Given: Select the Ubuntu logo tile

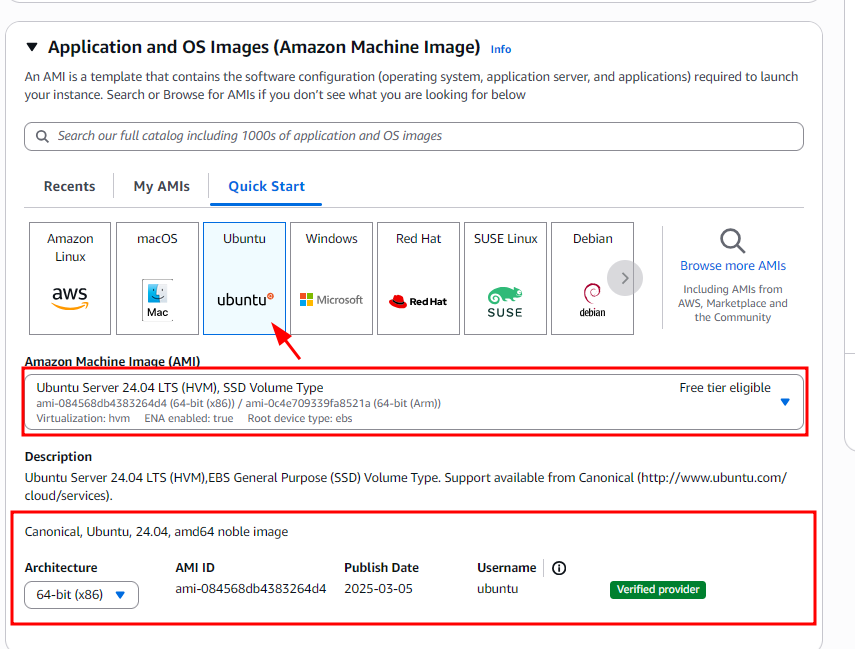Looking at the screenshot, I should (244, 278).
